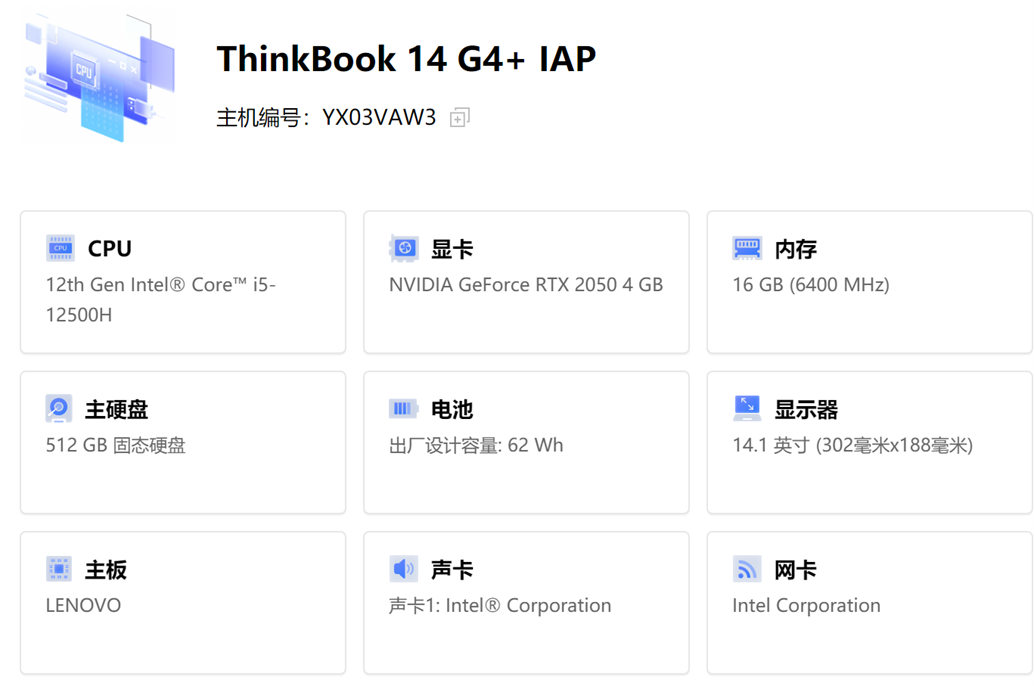This screenshot has height=686, width=1034.
Task: Click Intel Corporation network card text
Action: tap(806, 606)
